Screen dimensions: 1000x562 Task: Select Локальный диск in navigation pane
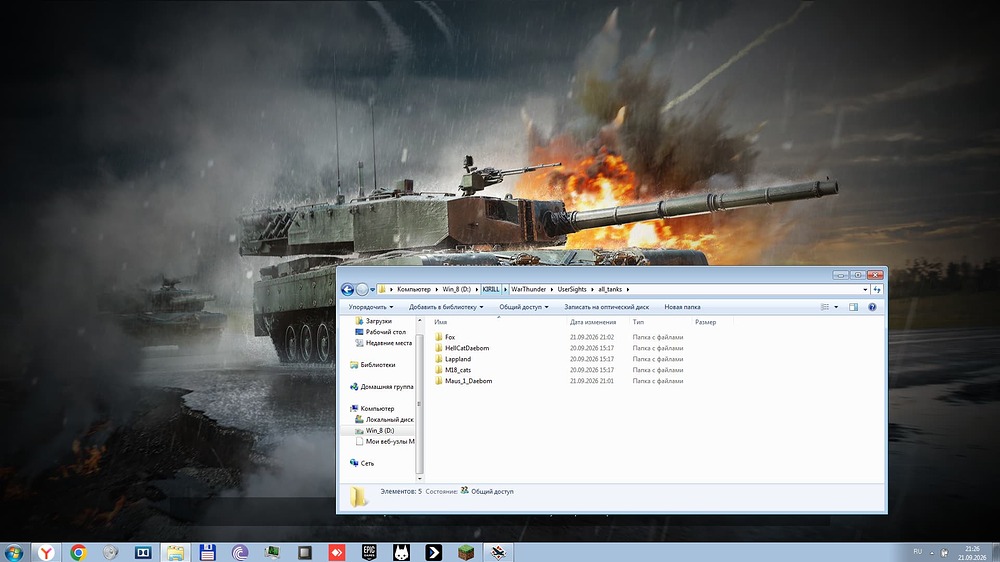click(x=390, y=420)
